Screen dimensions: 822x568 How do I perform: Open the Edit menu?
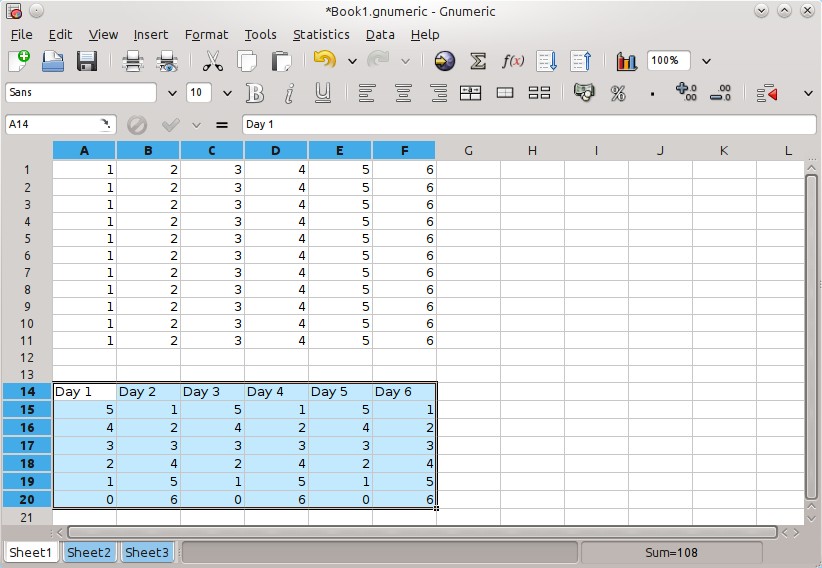[60, 35]
